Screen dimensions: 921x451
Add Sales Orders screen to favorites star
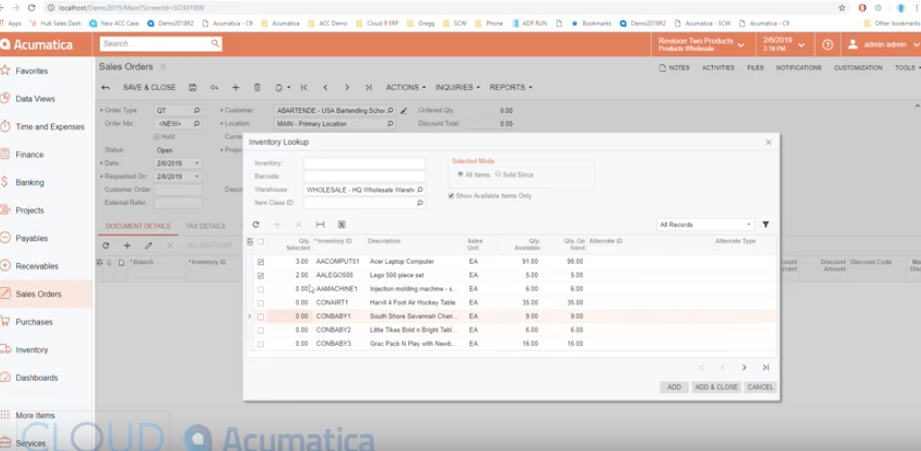click(163, 67)
